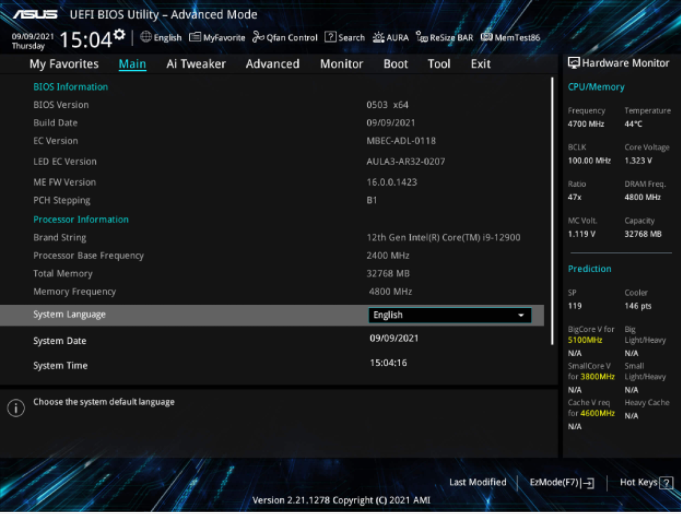
Task: Click the System Language dropdown arrow
Action: coord(521,315)
